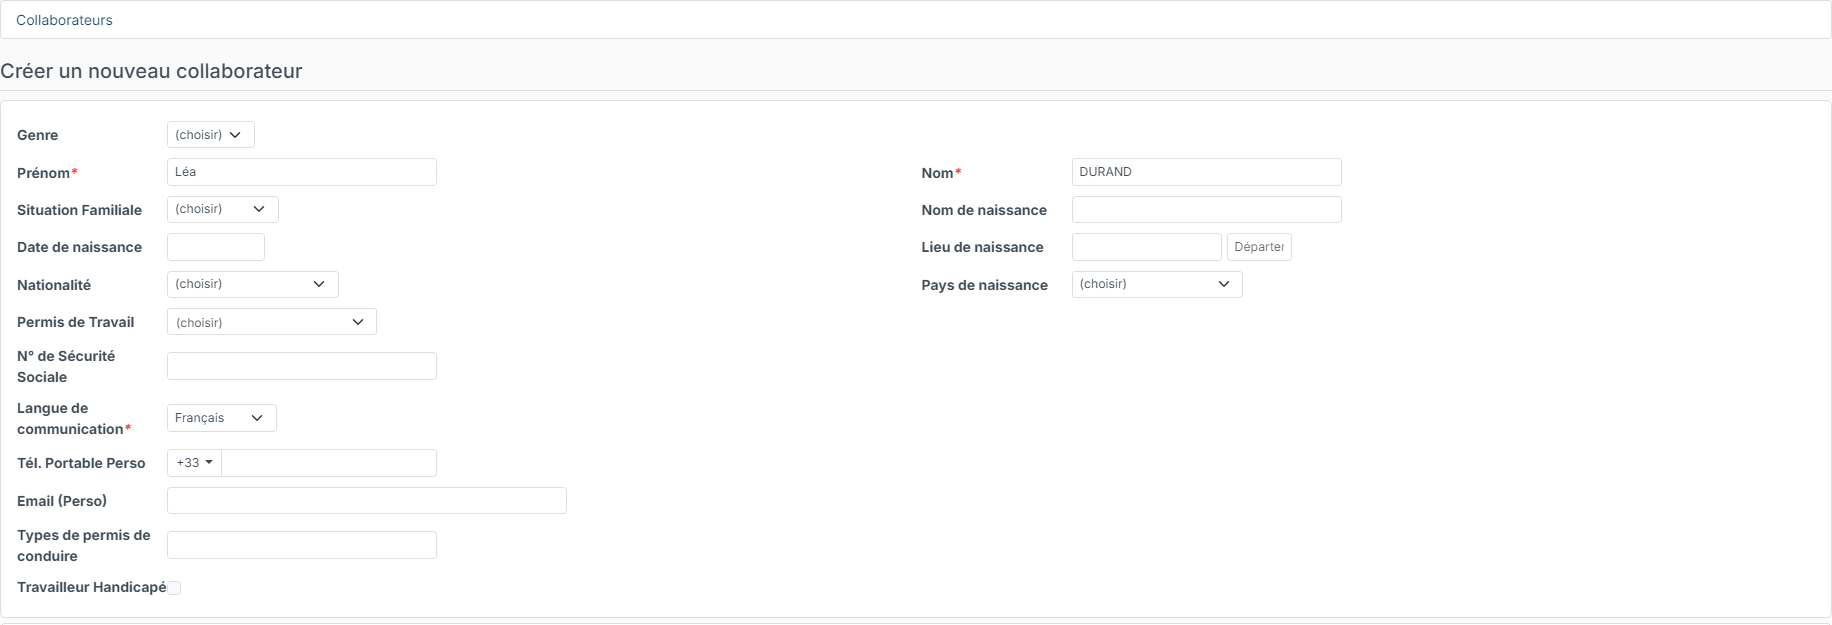Click the Créer un nouveau collaborateur heading
Image resolution: width=1832 pixels, height=625 pixels.
(151, 71)
